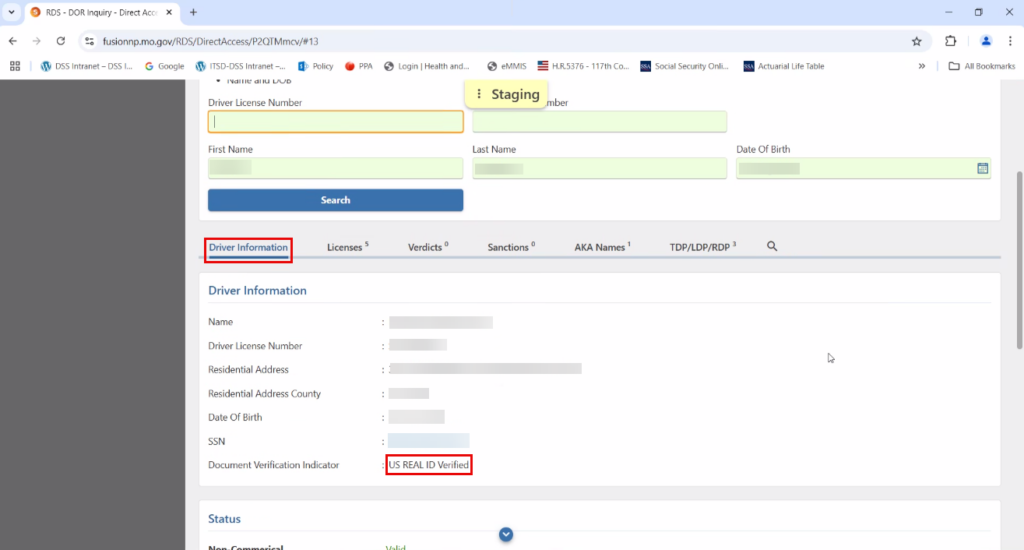The width and height of the screenshot is (1024, 550).
Task: Open site information icon in address bar
Action: pos(89,41)
